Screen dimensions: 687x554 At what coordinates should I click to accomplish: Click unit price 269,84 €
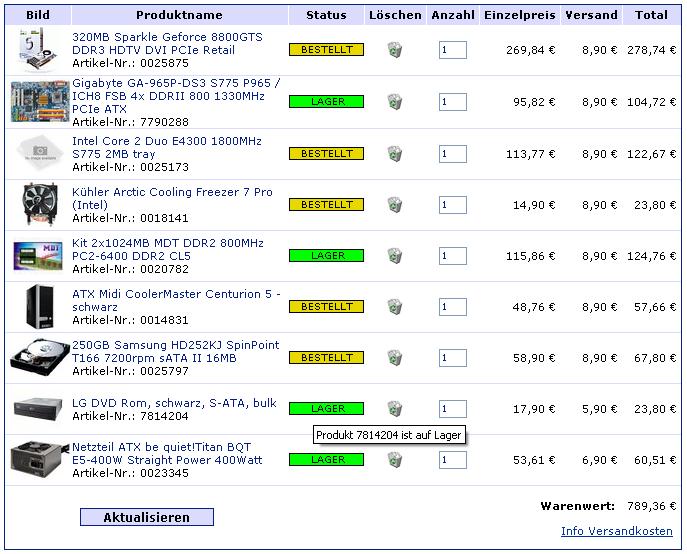point(531,50)
